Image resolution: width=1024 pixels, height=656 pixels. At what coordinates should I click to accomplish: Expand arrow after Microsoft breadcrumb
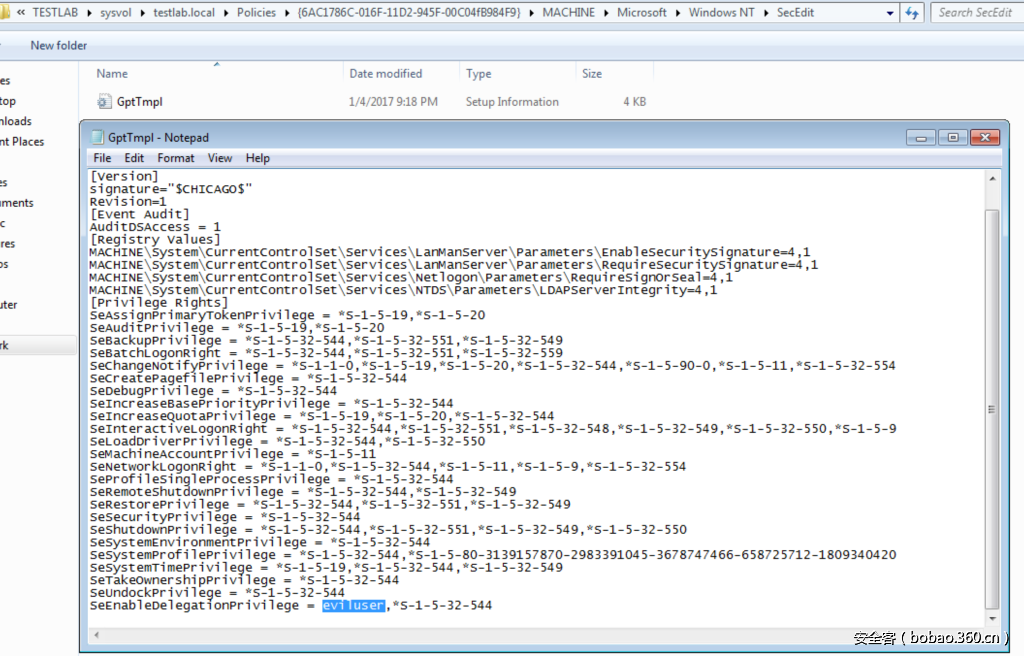point(678,12)
